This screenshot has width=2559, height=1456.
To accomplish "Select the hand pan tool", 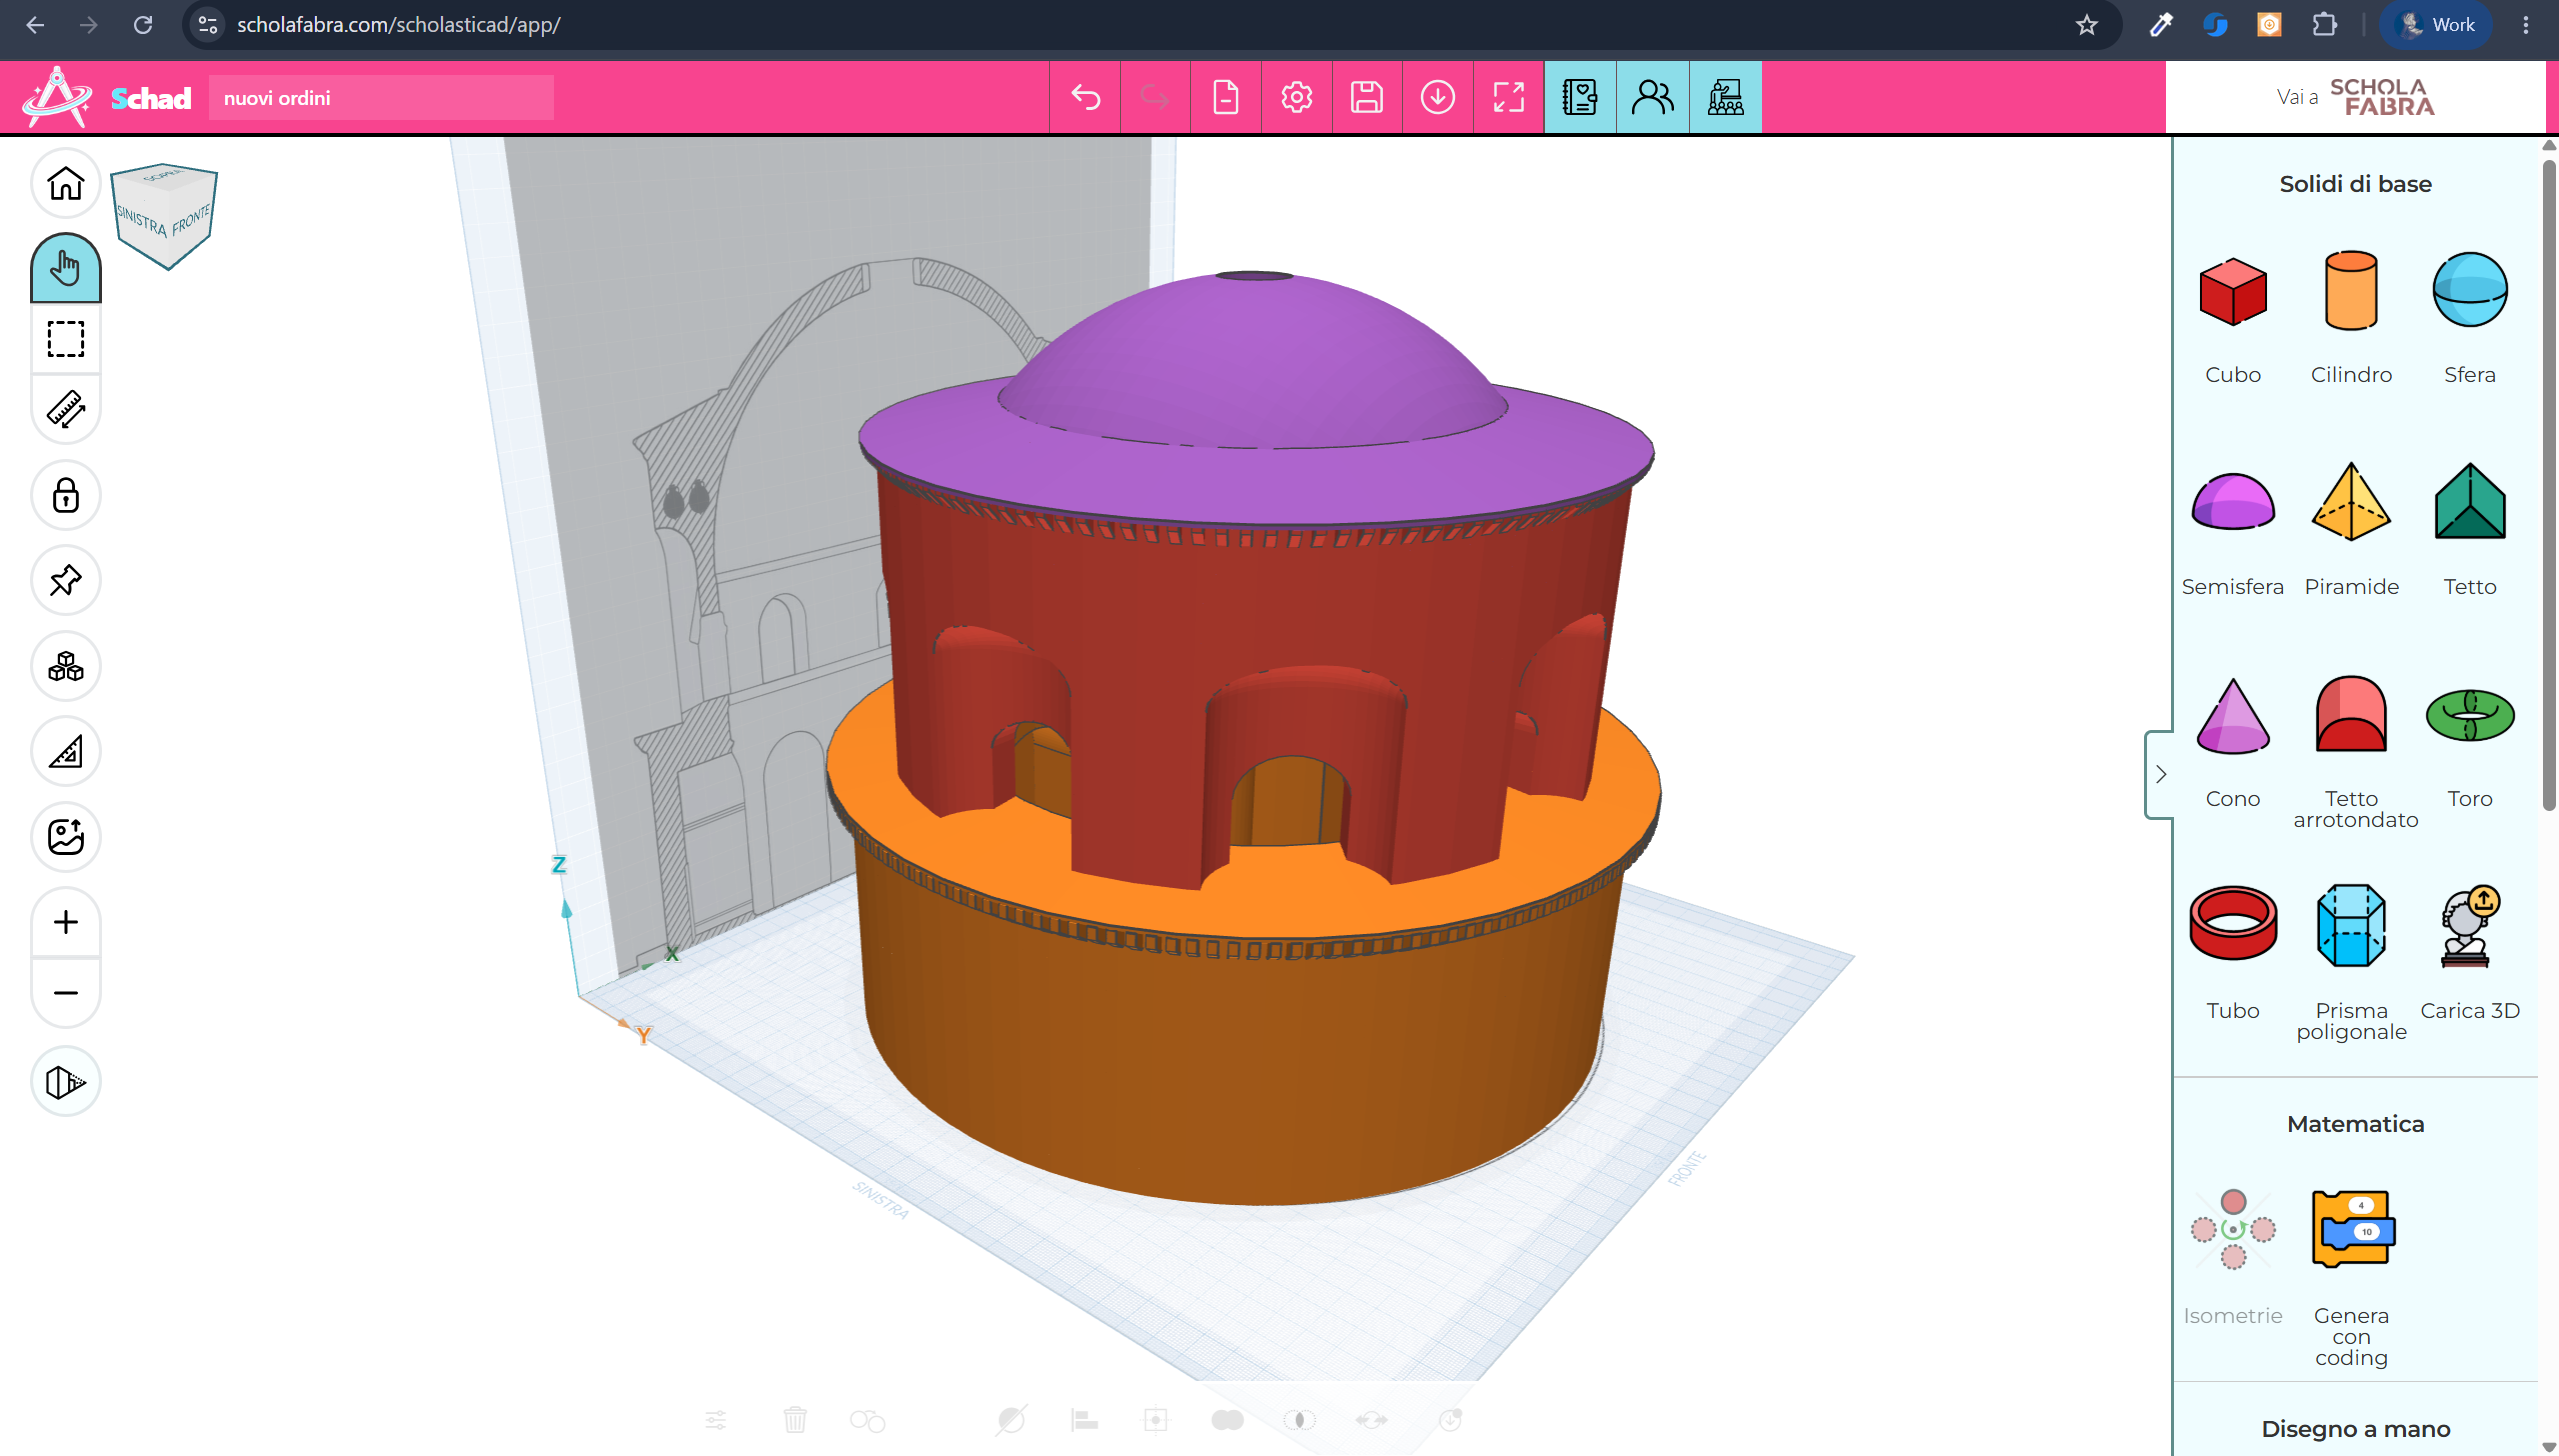I will coord(66,268).
